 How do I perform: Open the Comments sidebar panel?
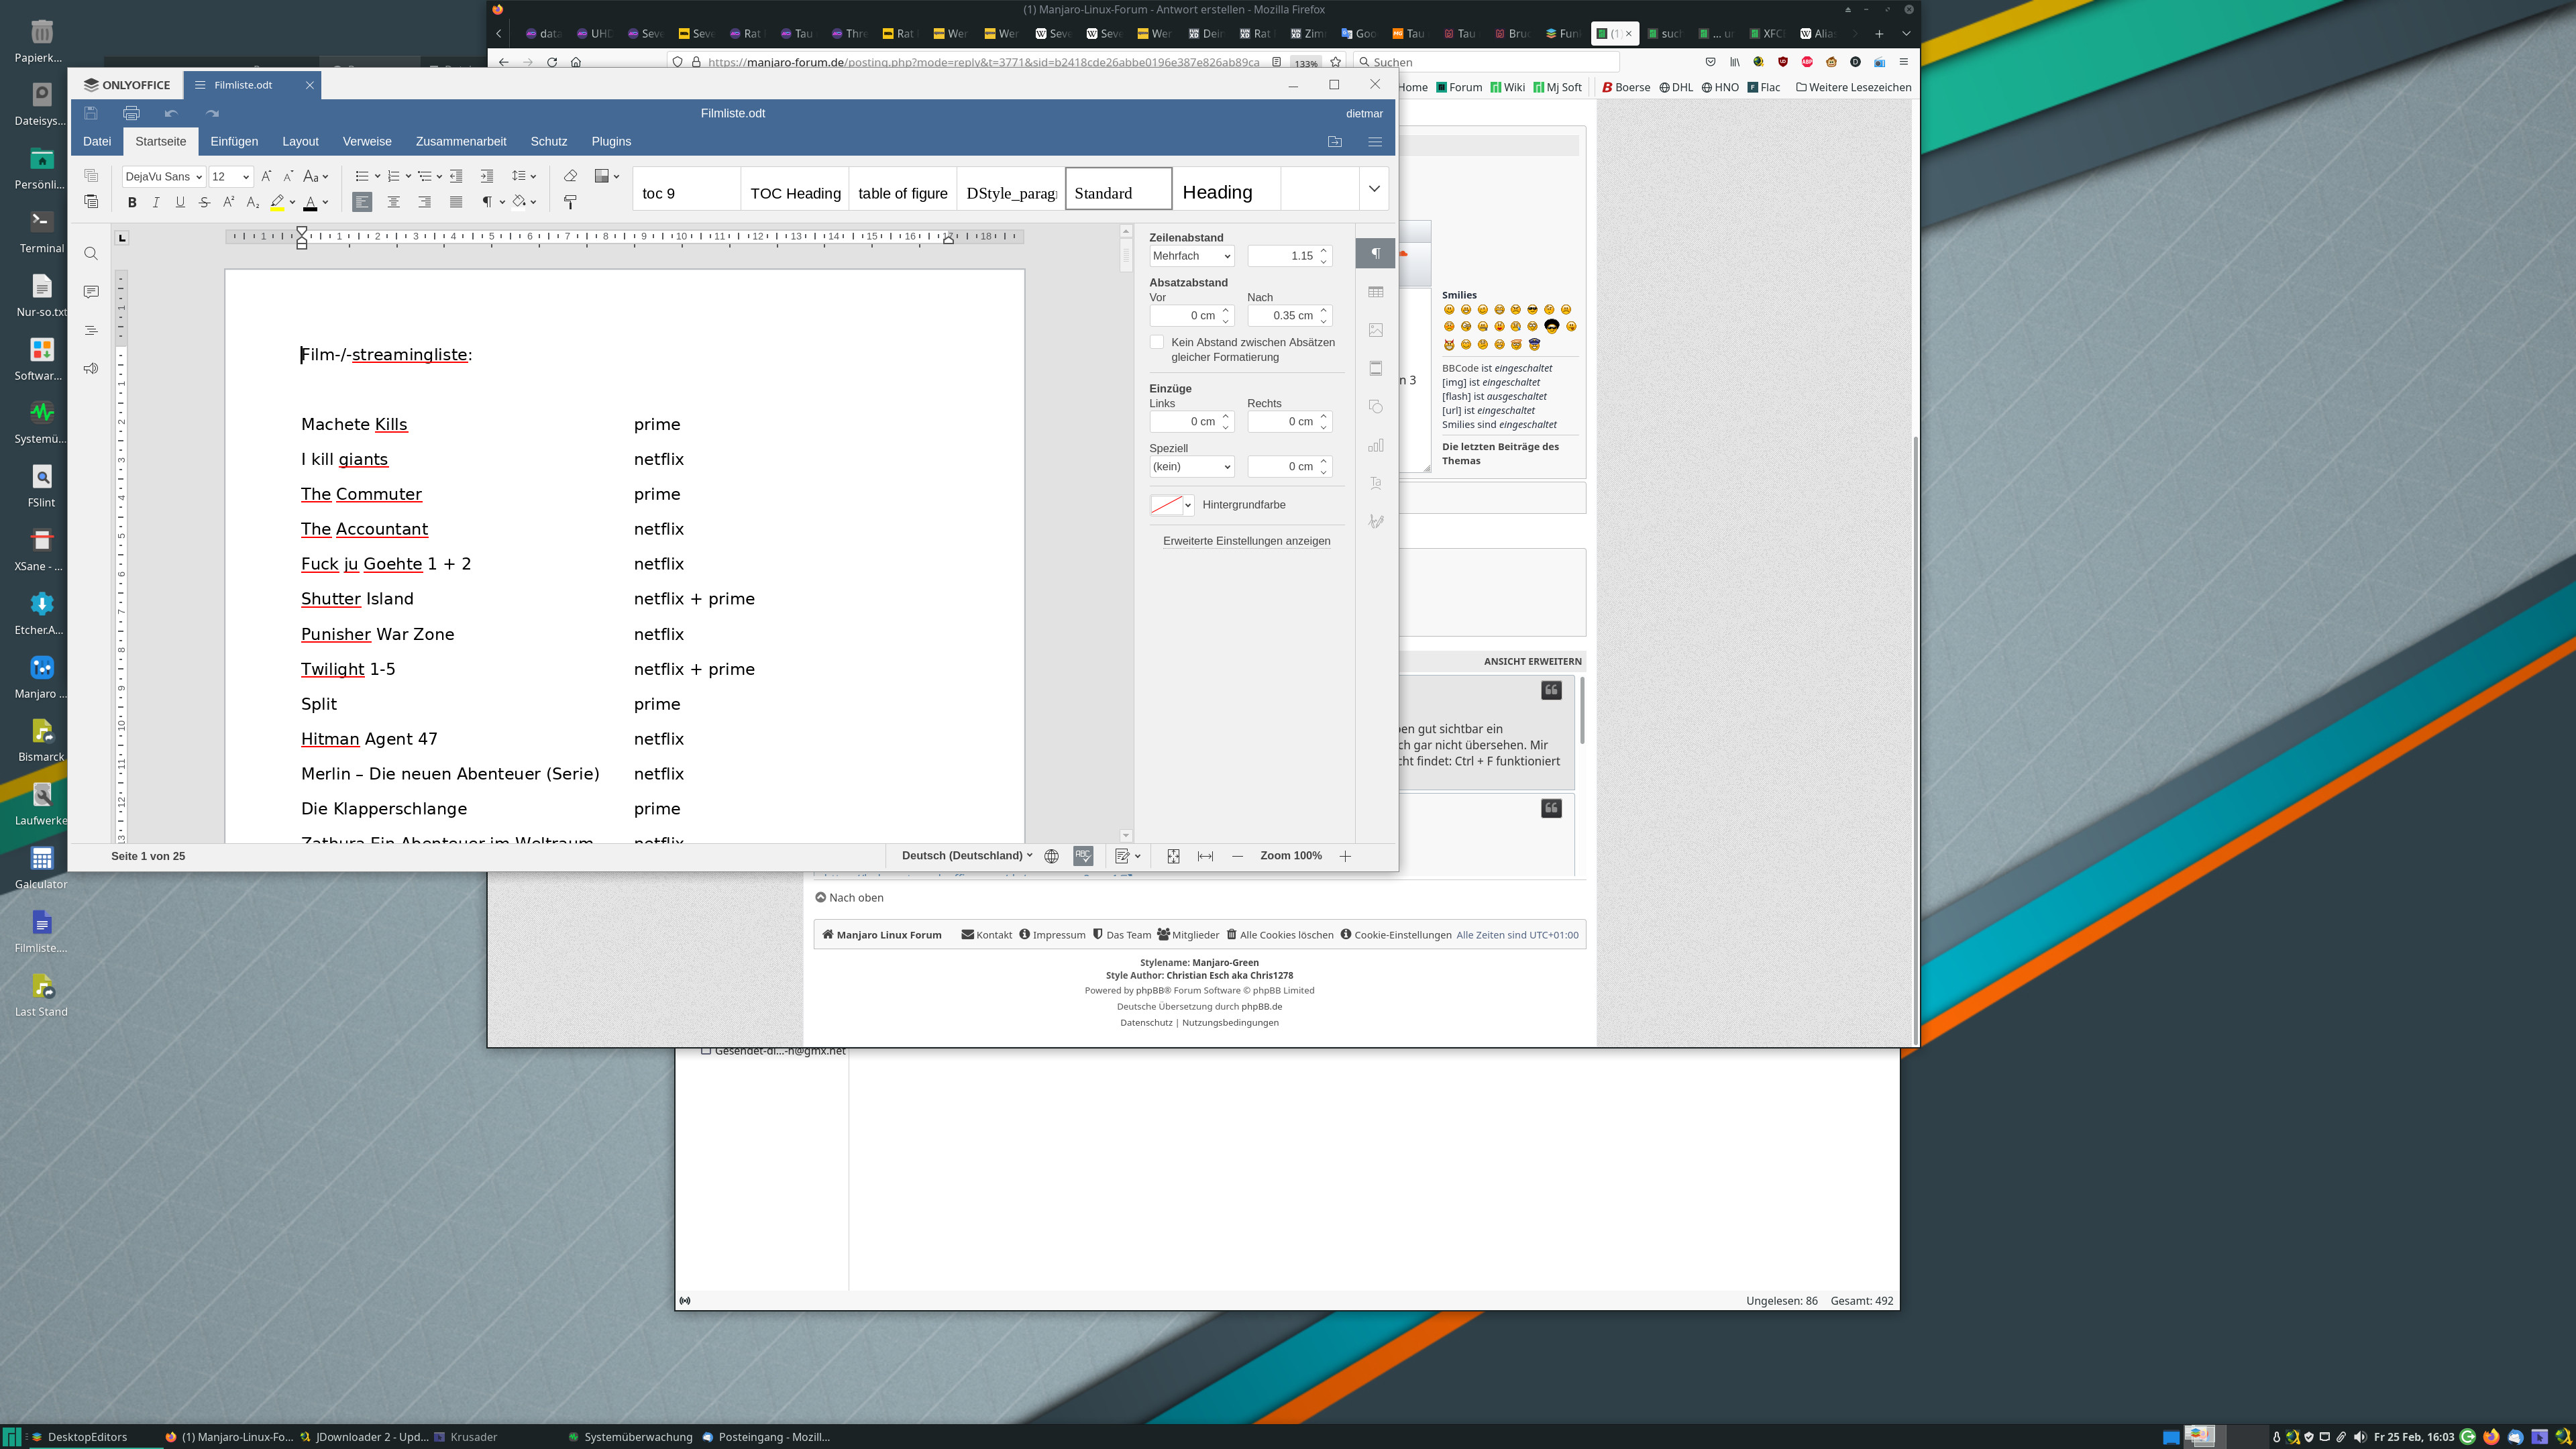pos(91,292)
